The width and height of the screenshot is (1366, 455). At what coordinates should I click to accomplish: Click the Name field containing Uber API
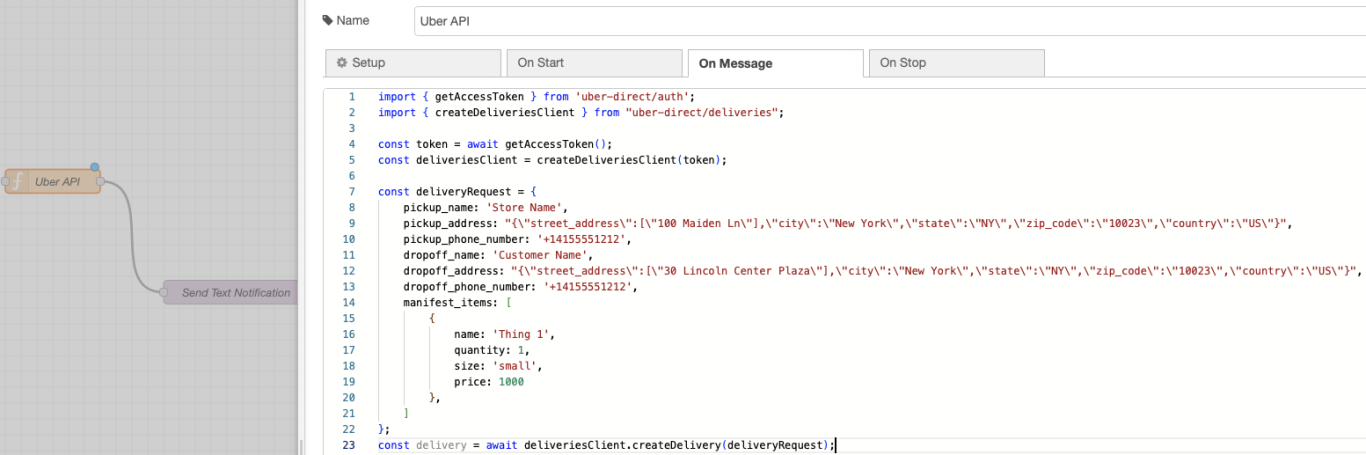pos(889,21)
